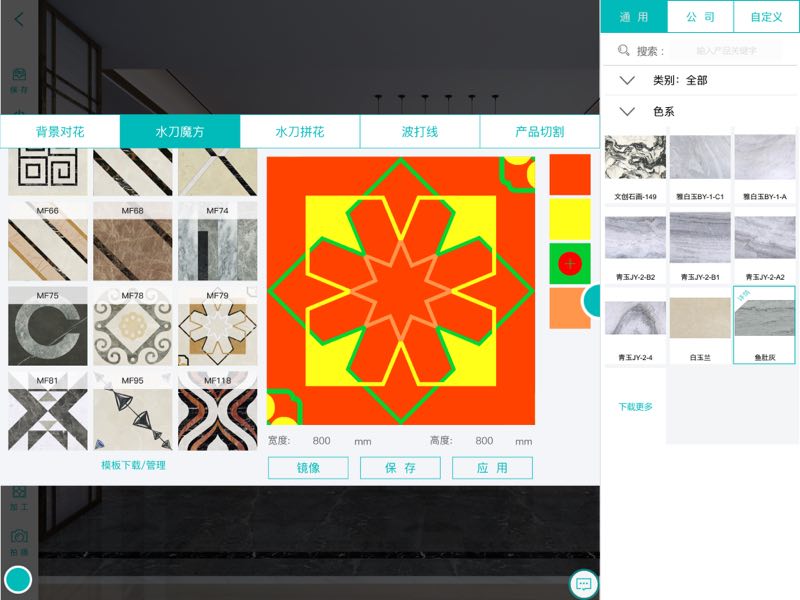Open 模板下载/管理 template link
800x600 pixels.
point(133,465)
